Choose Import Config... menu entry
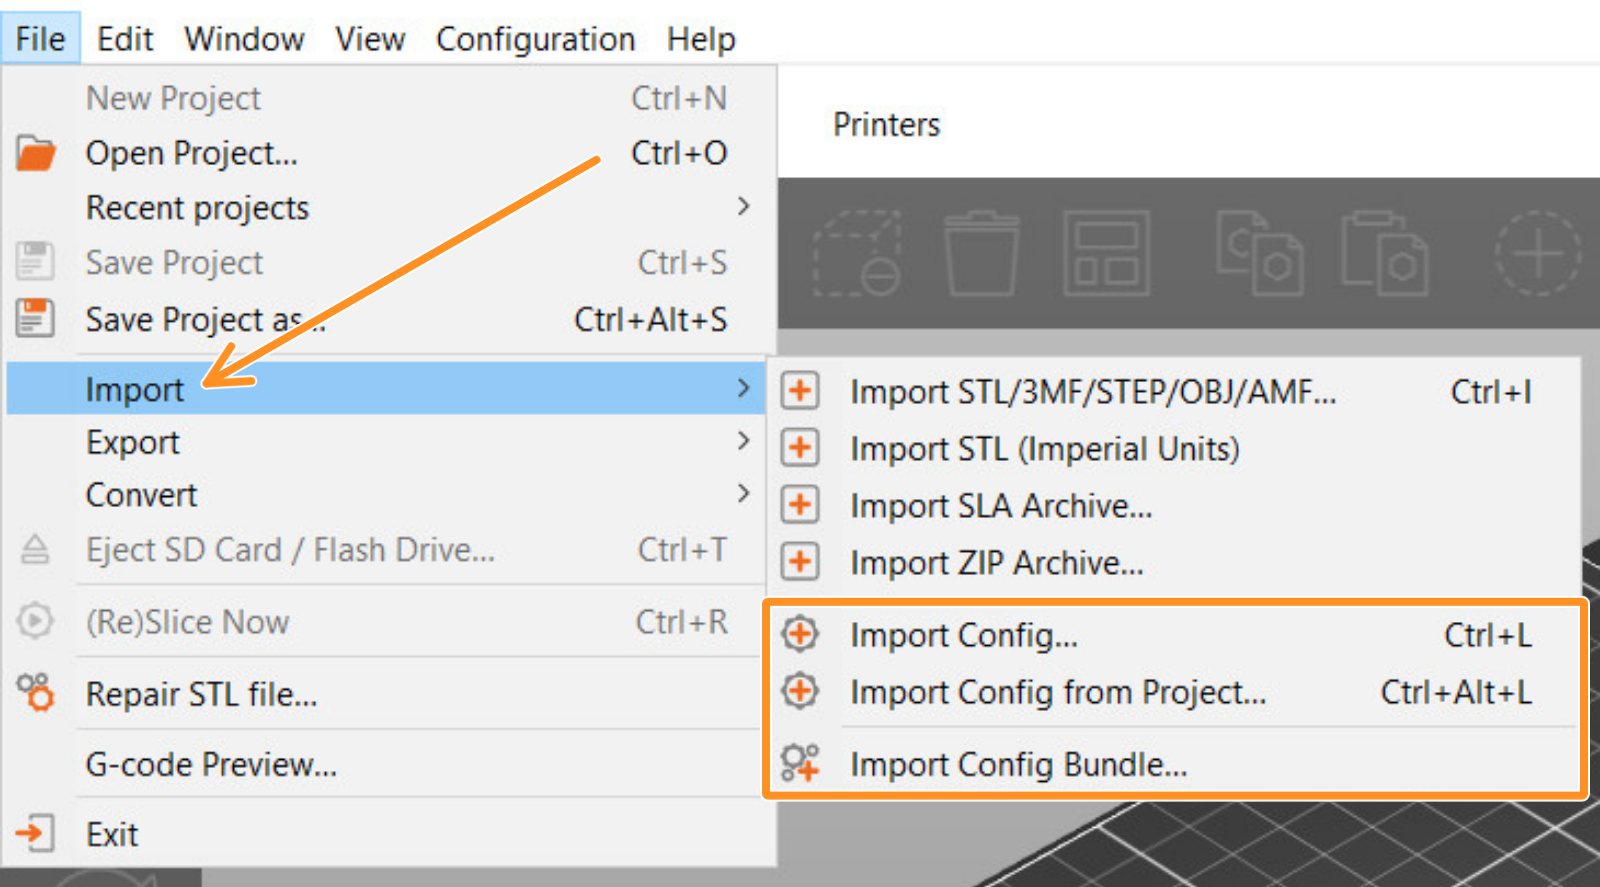Image resolution: width=1600 pixels, height=887 pixels. pyautogui.click(x=963, y=635)
